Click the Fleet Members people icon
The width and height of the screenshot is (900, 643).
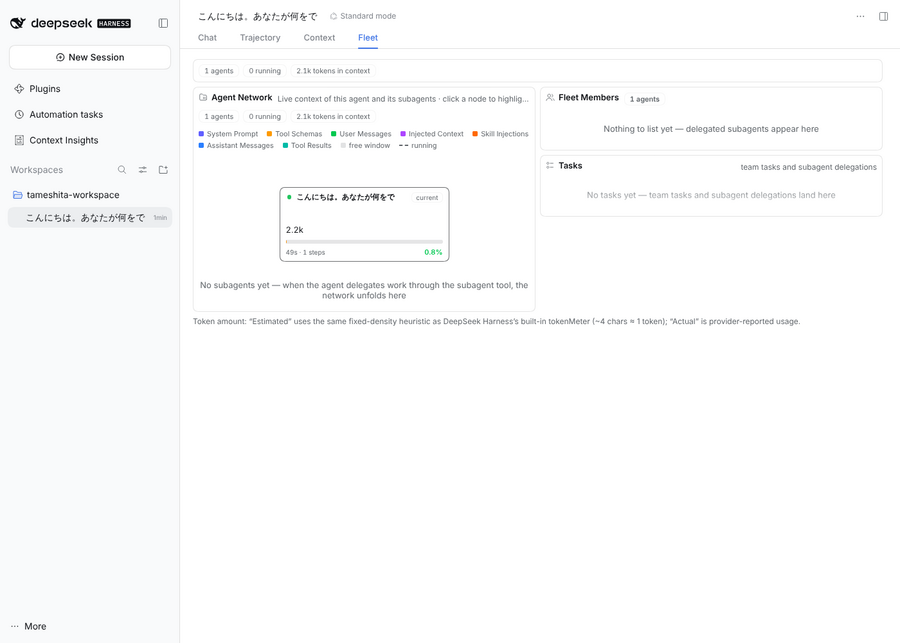[x=550, y=98]
